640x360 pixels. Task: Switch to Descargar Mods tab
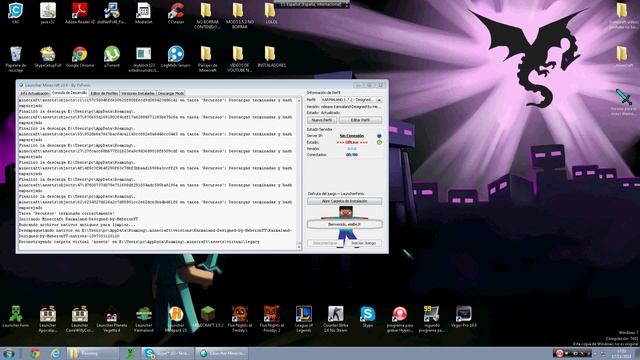(171, 93)
